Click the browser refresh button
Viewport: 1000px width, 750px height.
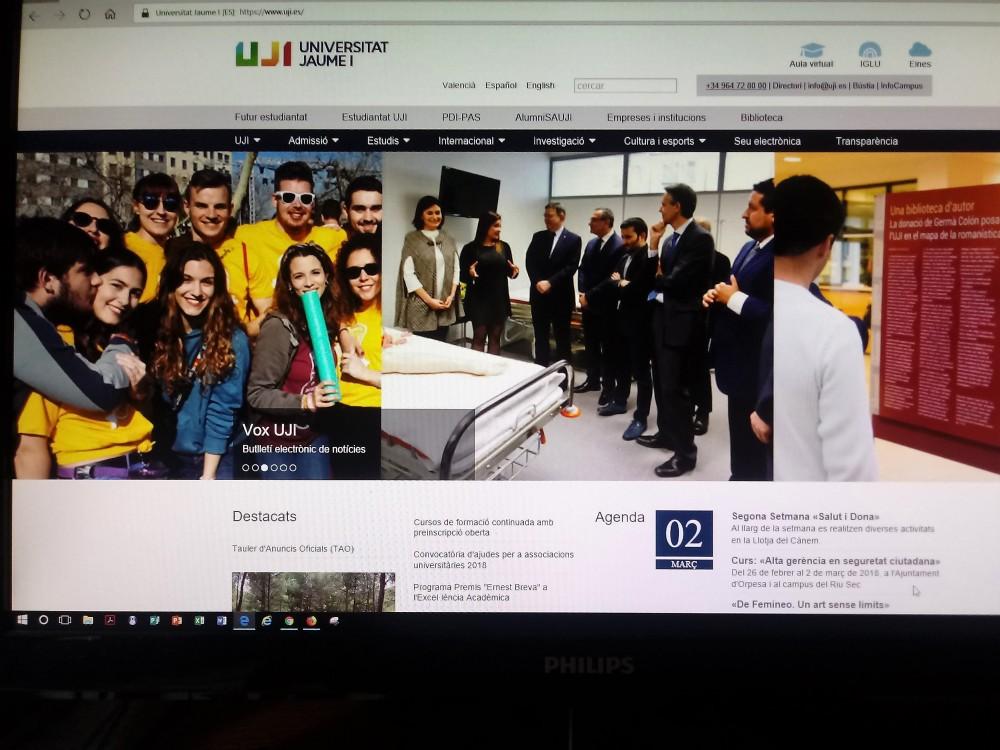84,14
